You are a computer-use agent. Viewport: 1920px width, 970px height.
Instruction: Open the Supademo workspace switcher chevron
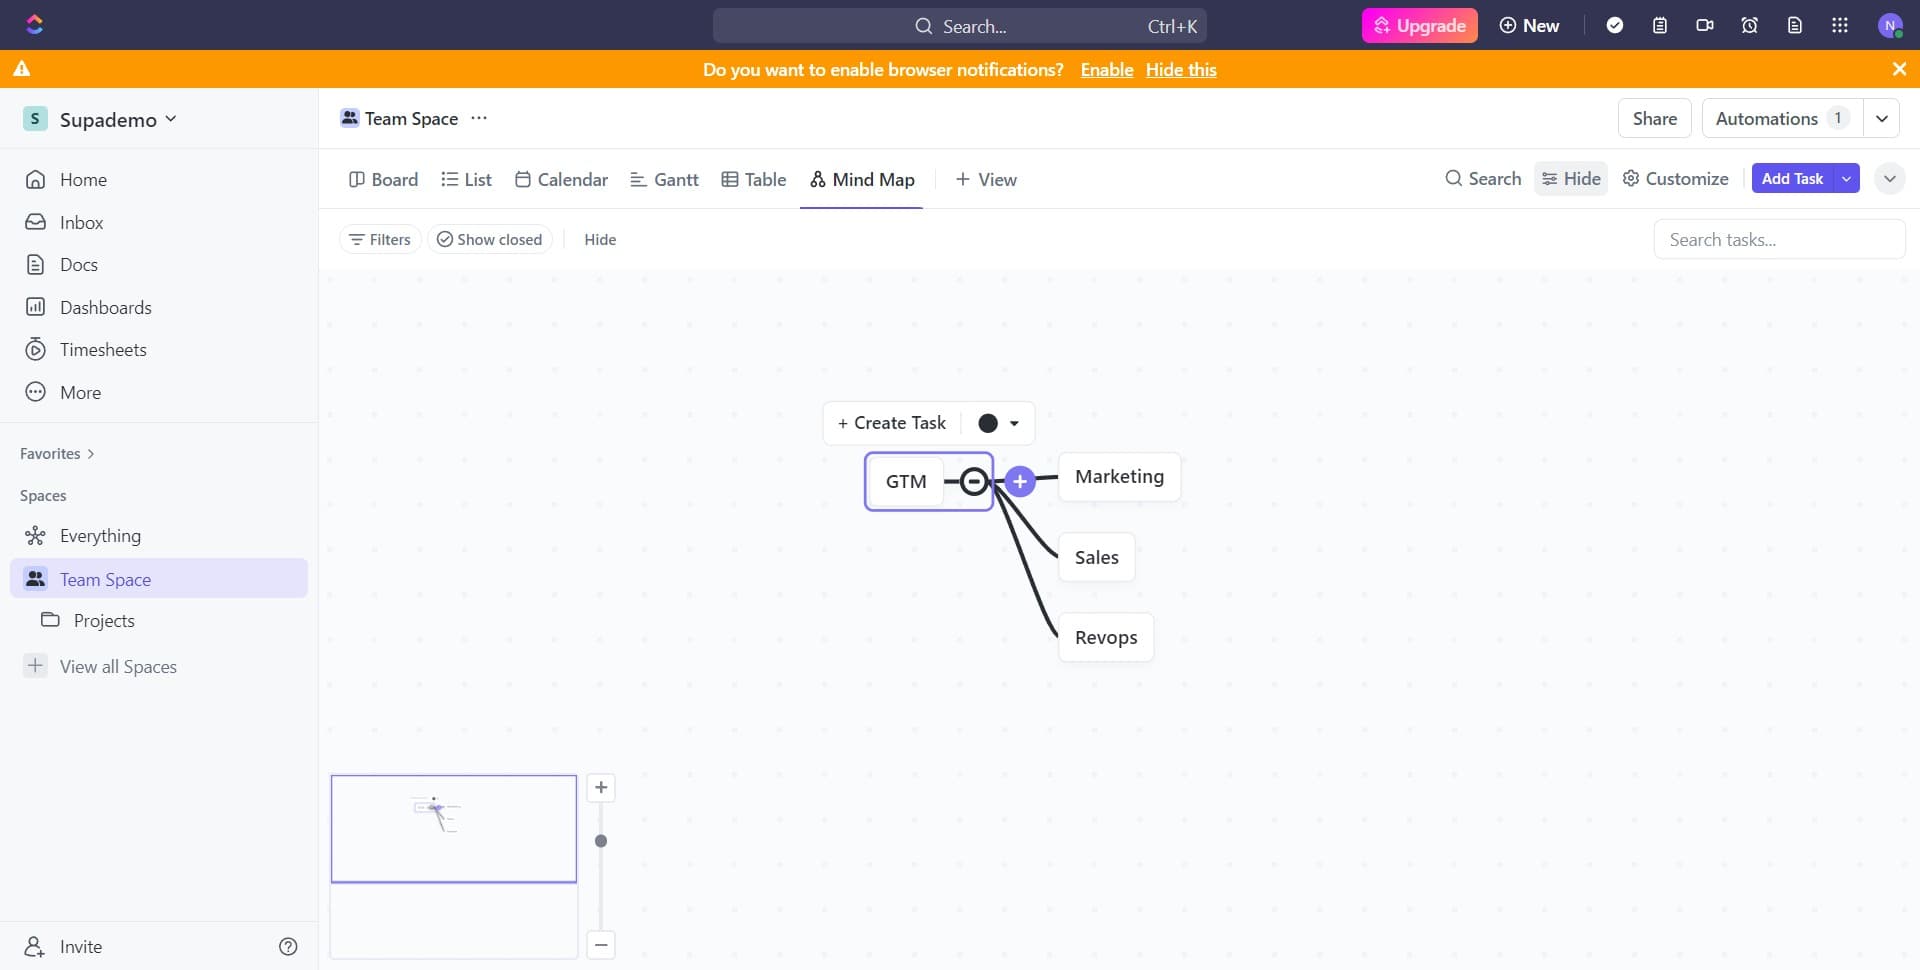click(x=173, y=118)
